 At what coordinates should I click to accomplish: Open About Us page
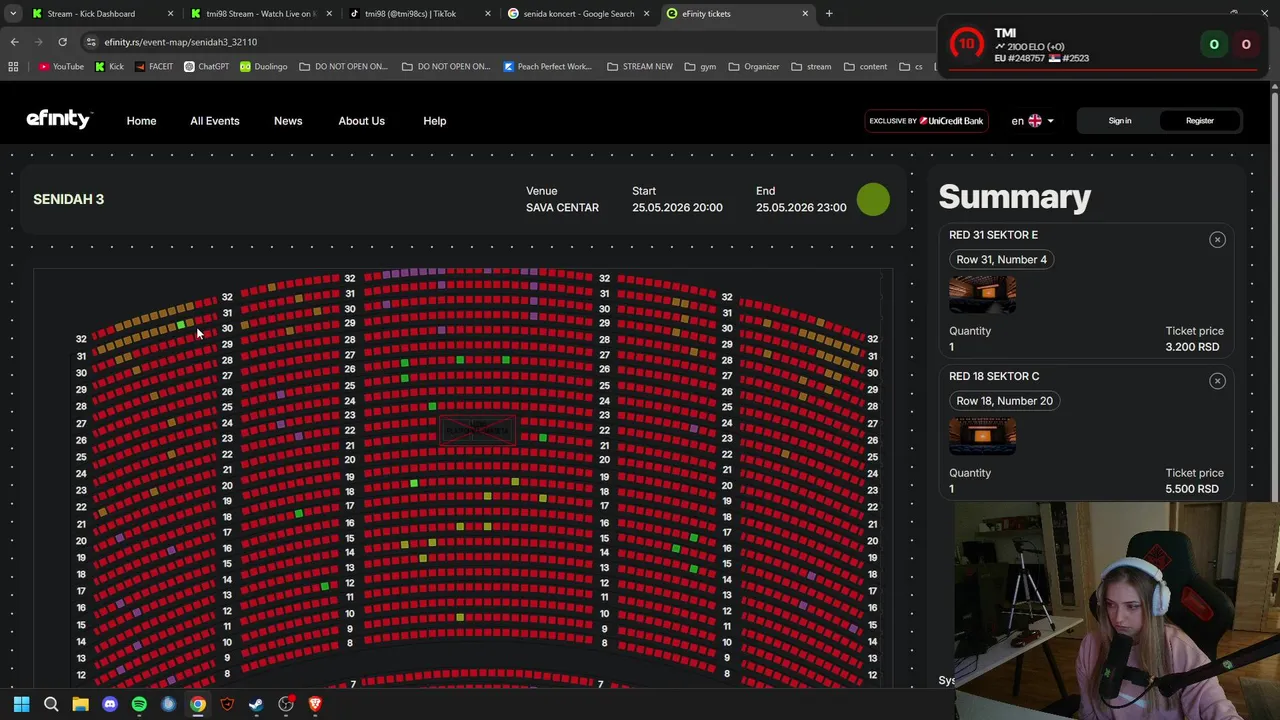(x=361, y=121)
